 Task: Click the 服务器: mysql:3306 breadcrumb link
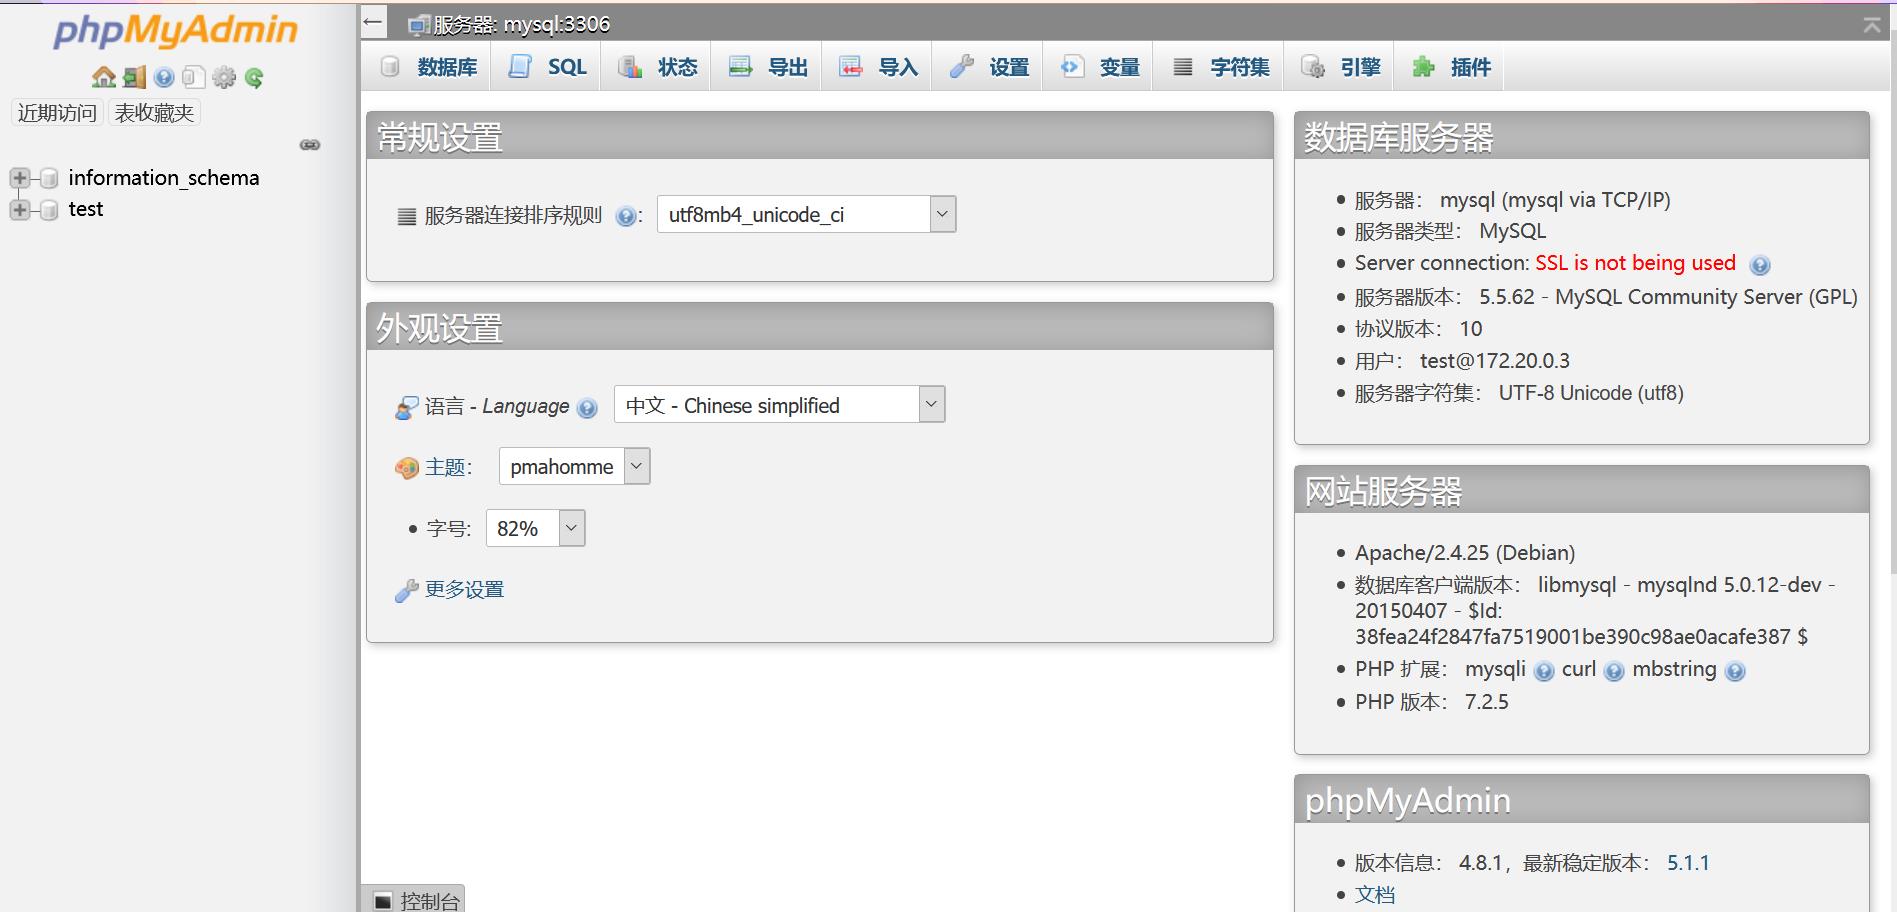click(x=521, y=24)
